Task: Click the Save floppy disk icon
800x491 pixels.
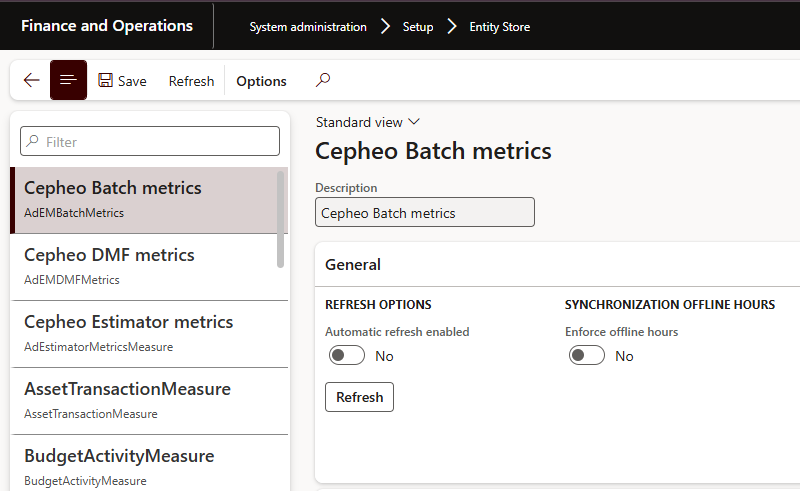Action: pos(106,81)
